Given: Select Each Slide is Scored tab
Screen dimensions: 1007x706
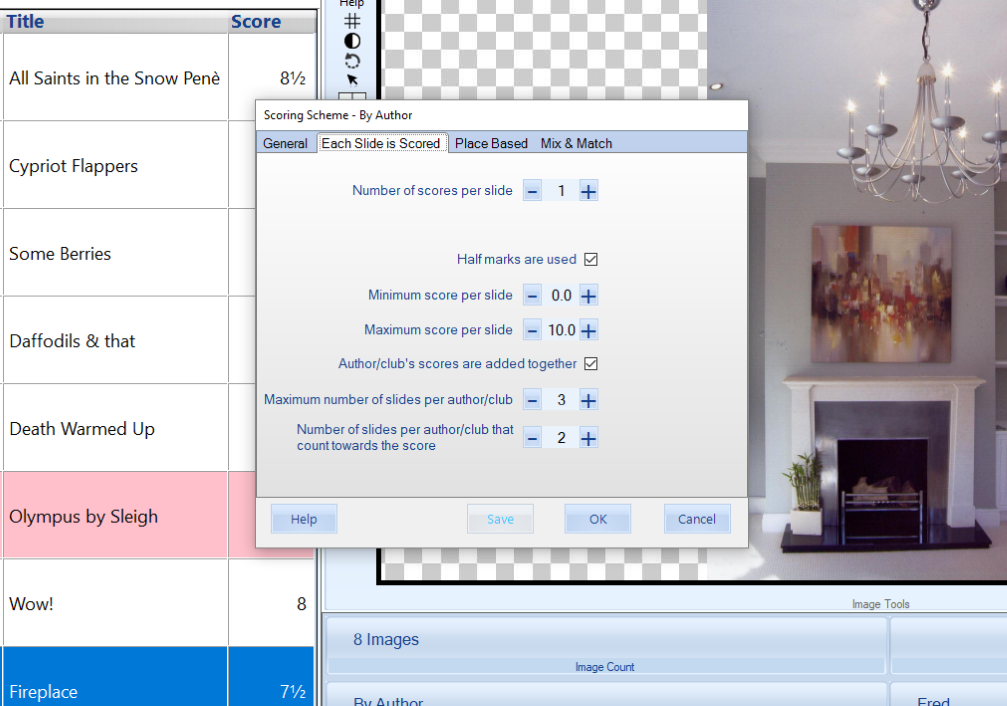Looking at the screenshot, I should click(x=381, y=143).
